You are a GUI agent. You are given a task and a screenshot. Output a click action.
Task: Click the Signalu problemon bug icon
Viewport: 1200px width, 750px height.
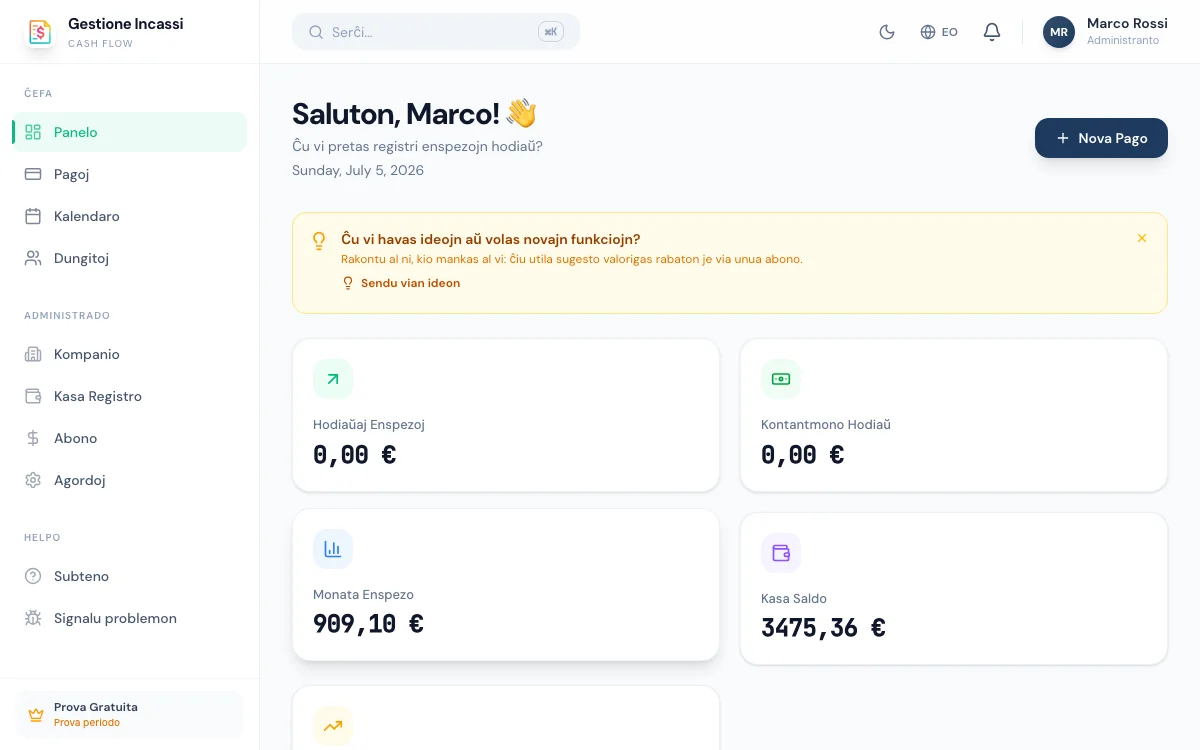[33, 618]
